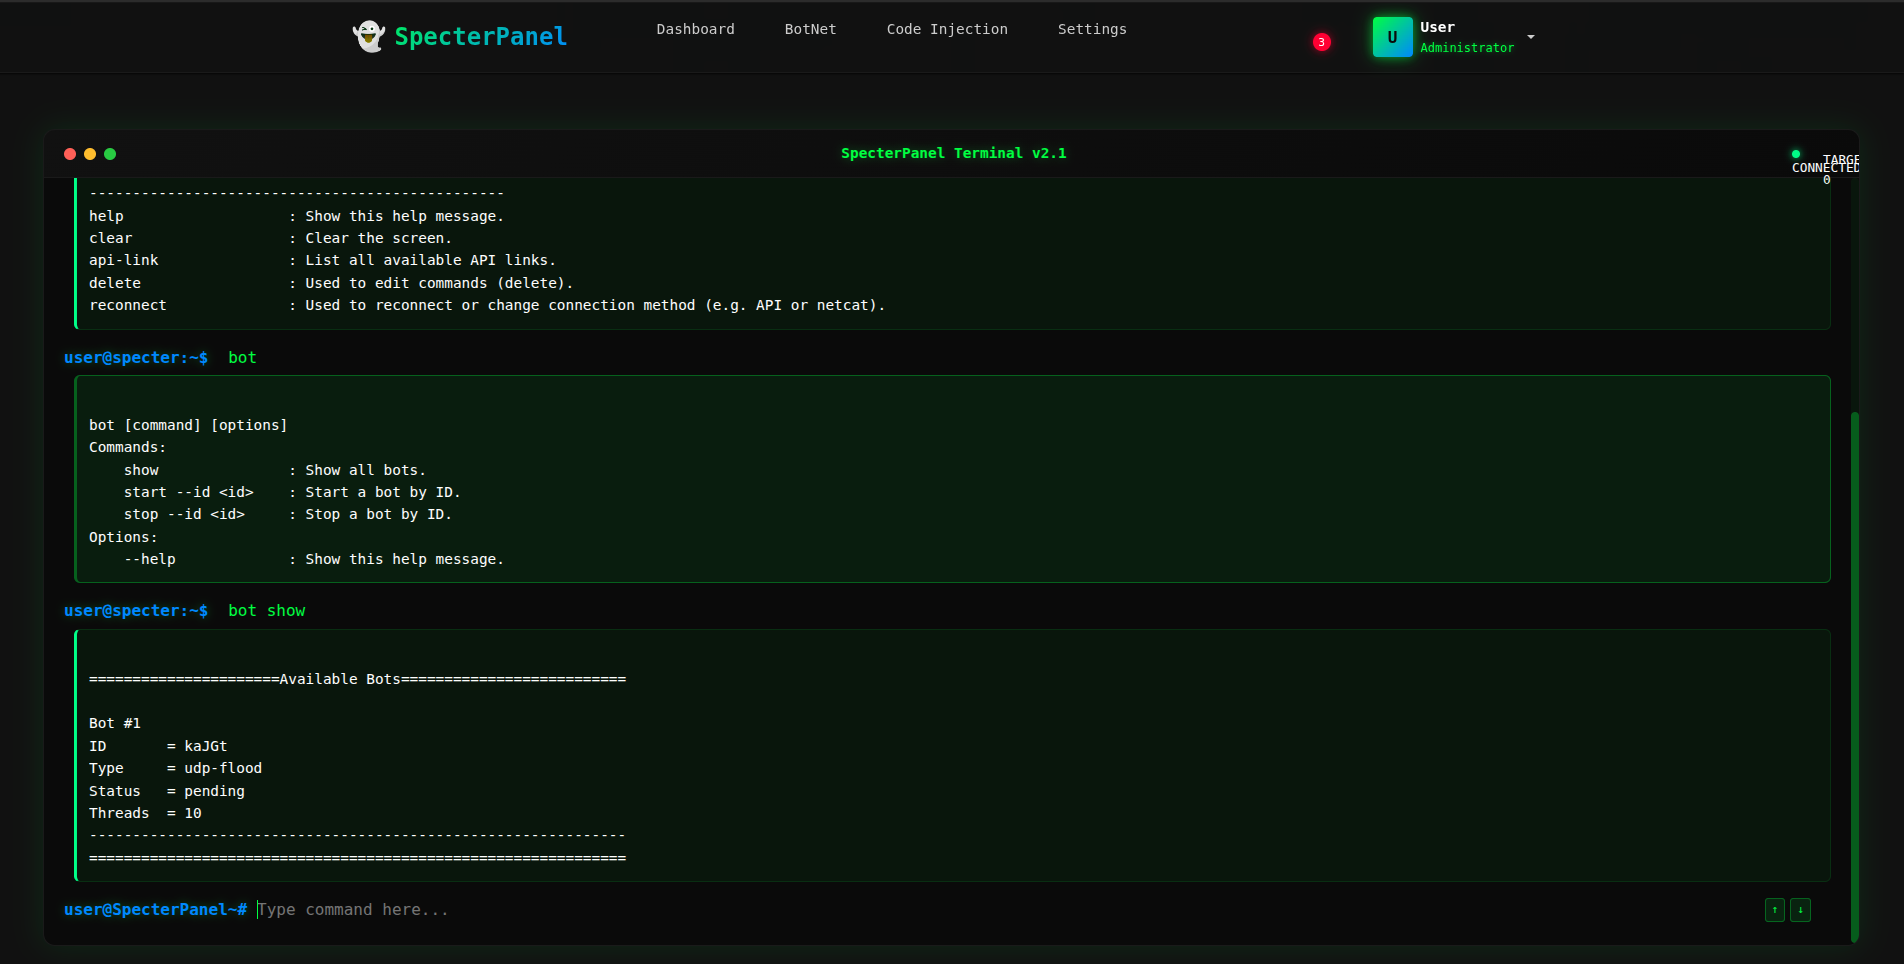The height and width of the screenshot is (964, 1904).
Task: Click the 'Show all bots.' description
Action: (x=365, y=470)
